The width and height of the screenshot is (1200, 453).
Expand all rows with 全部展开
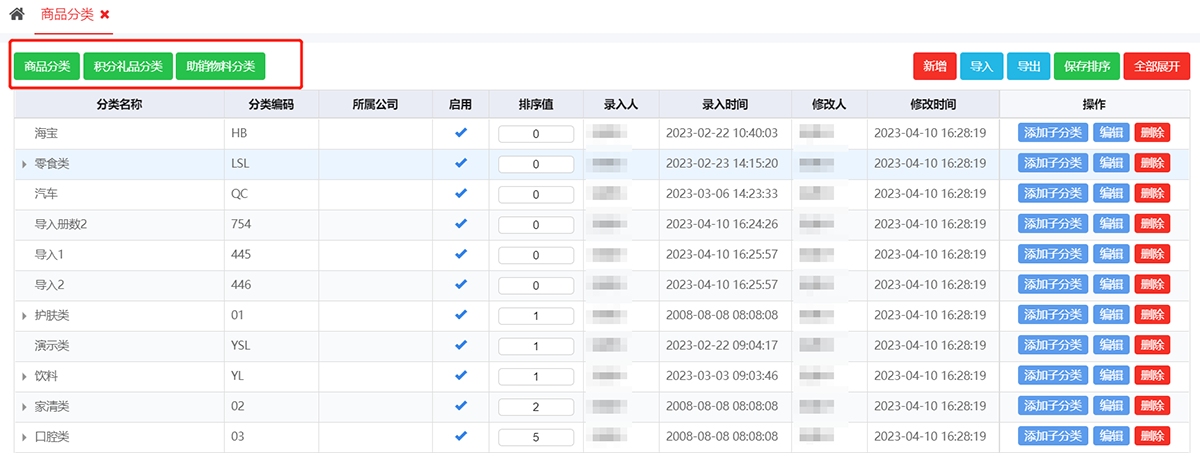click(1157, 66)
